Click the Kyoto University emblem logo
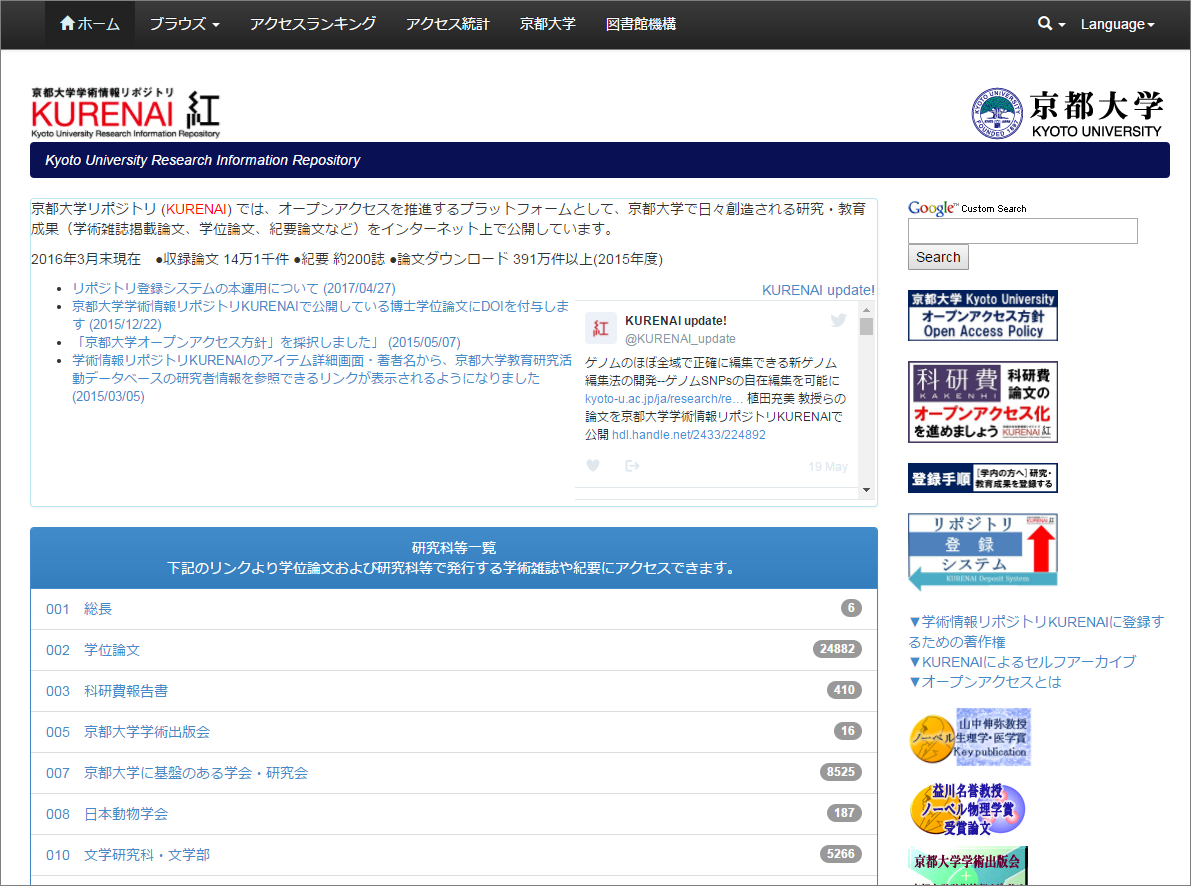The height and width of the screenshot is (886, 1191). [x=997, y=113]
